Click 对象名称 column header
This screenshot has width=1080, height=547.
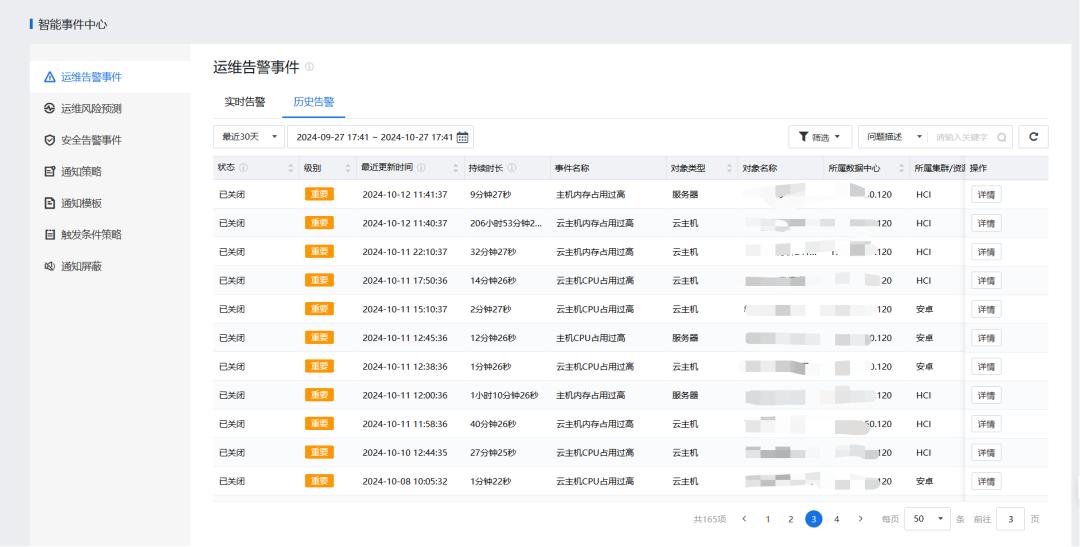click(759, 168)
